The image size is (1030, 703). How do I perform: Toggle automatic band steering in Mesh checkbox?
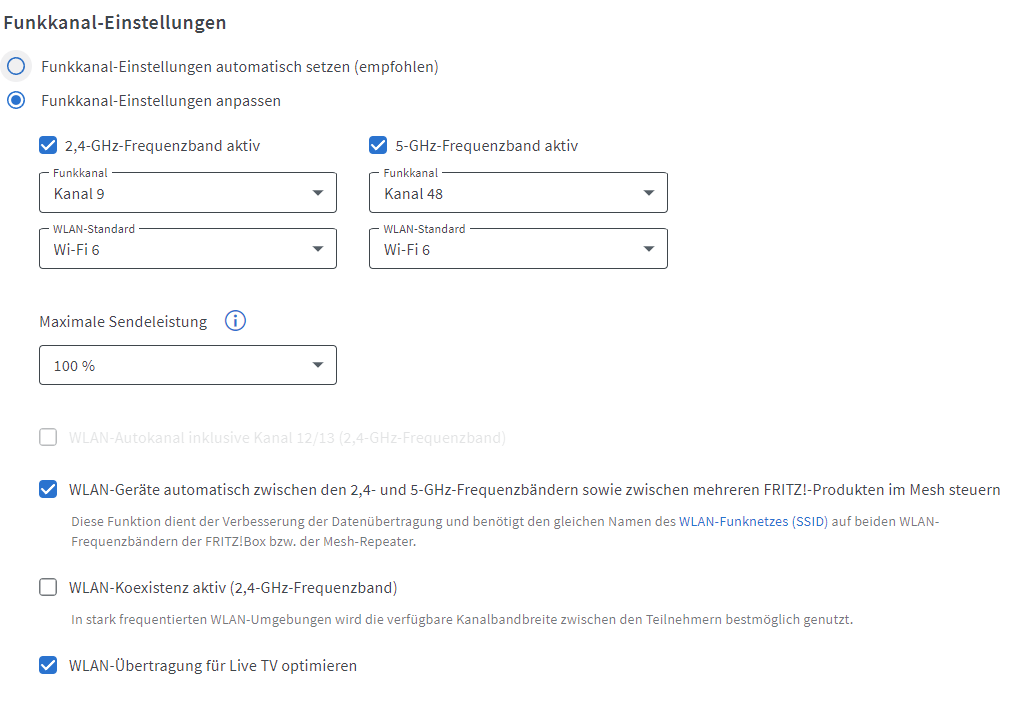click(x=48, y=490)
